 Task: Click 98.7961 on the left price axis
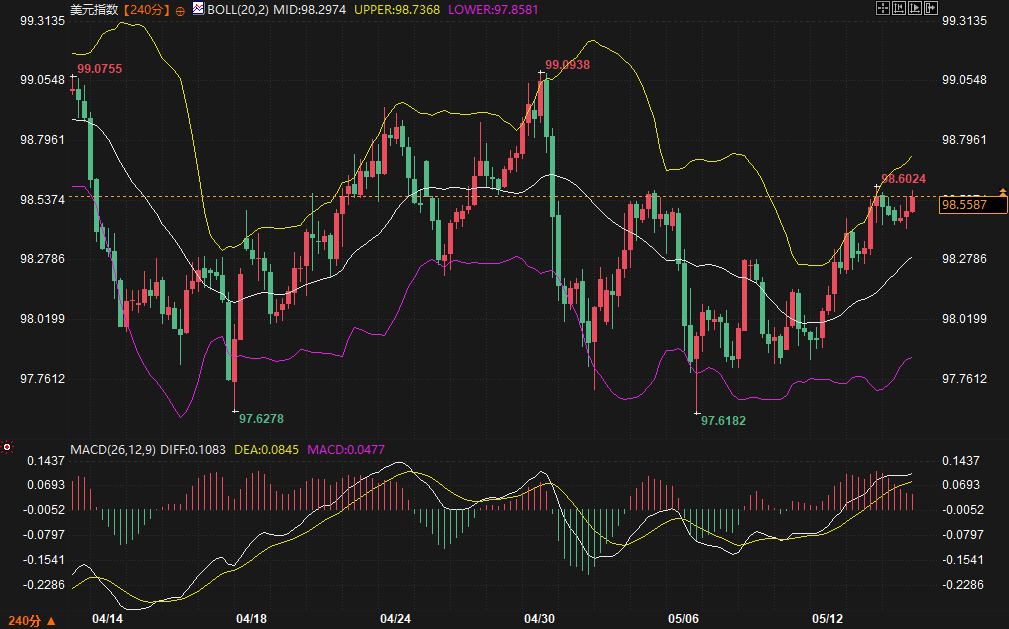click(x=42, y=140)
